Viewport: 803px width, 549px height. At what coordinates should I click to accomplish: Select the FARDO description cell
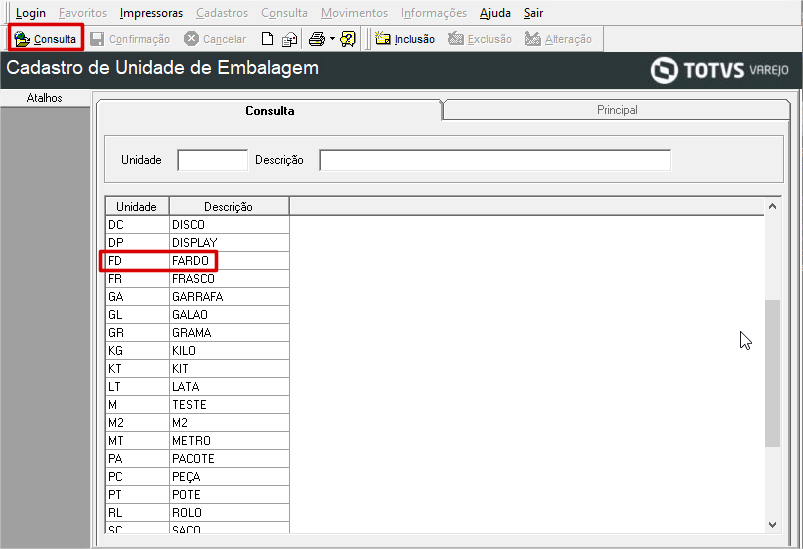tap(229, 261)
